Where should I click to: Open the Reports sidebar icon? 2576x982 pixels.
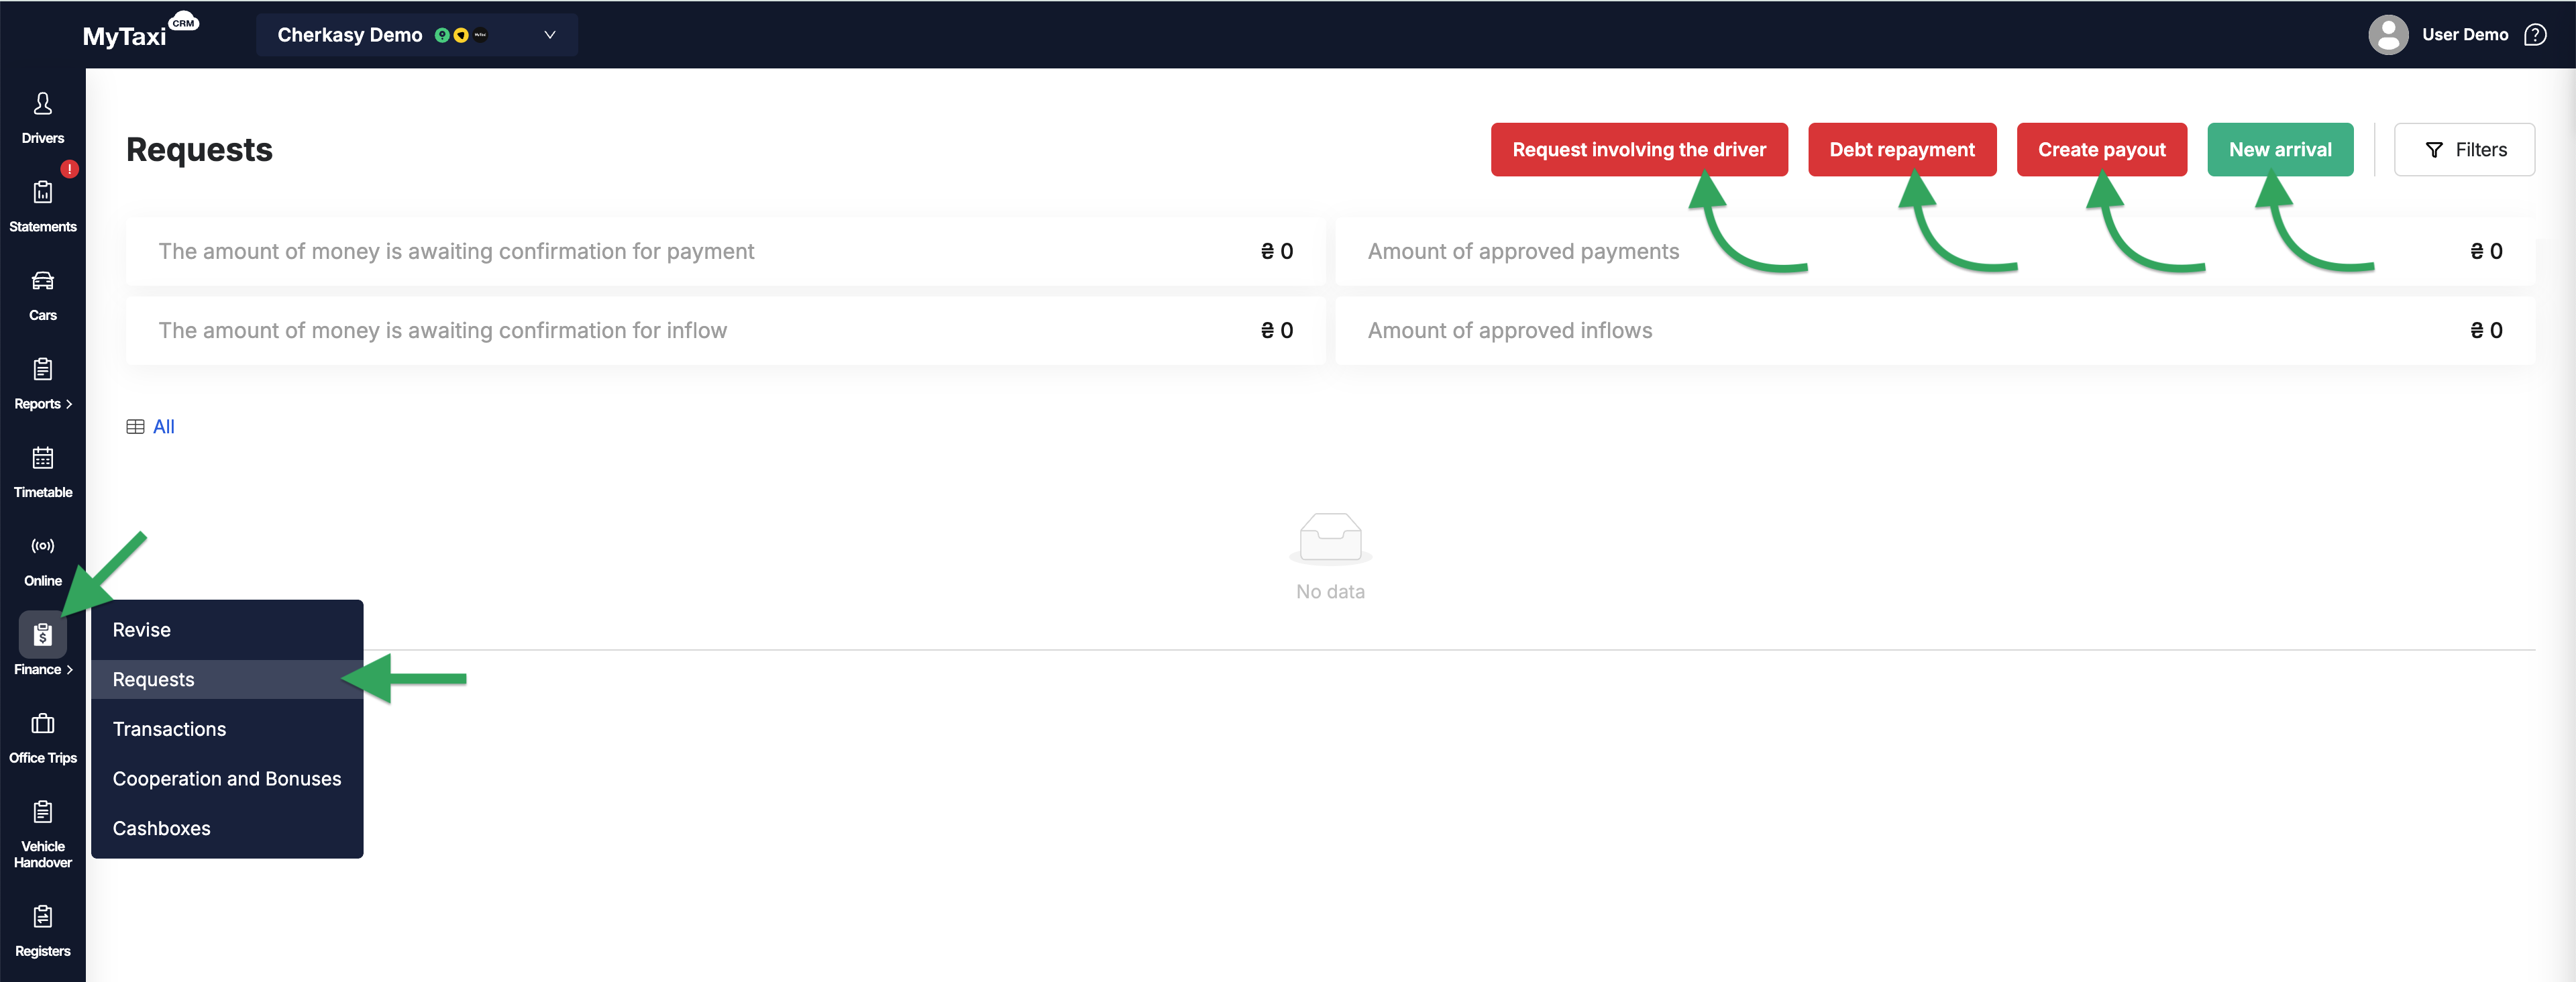[42, 369]
